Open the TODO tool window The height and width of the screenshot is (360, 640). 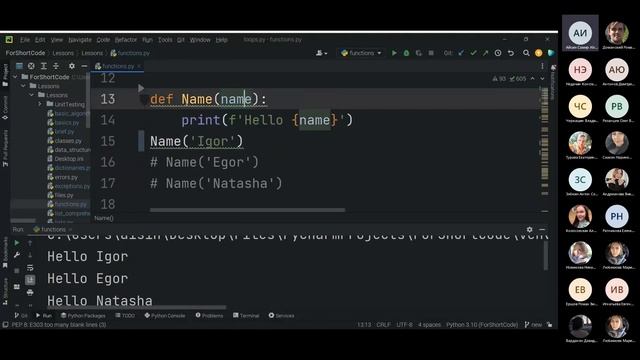pos(125,316)
